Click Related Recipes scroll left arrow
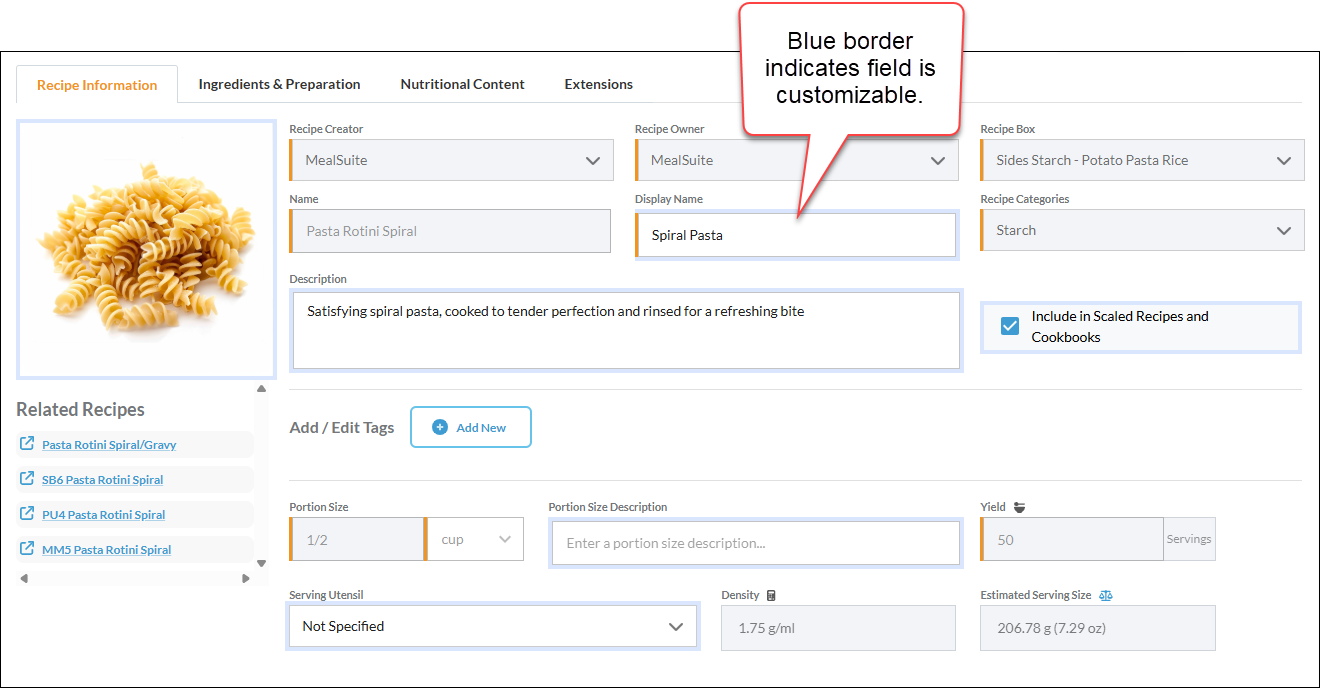The width and height of the screenshot is (1320, 688). 24,578
